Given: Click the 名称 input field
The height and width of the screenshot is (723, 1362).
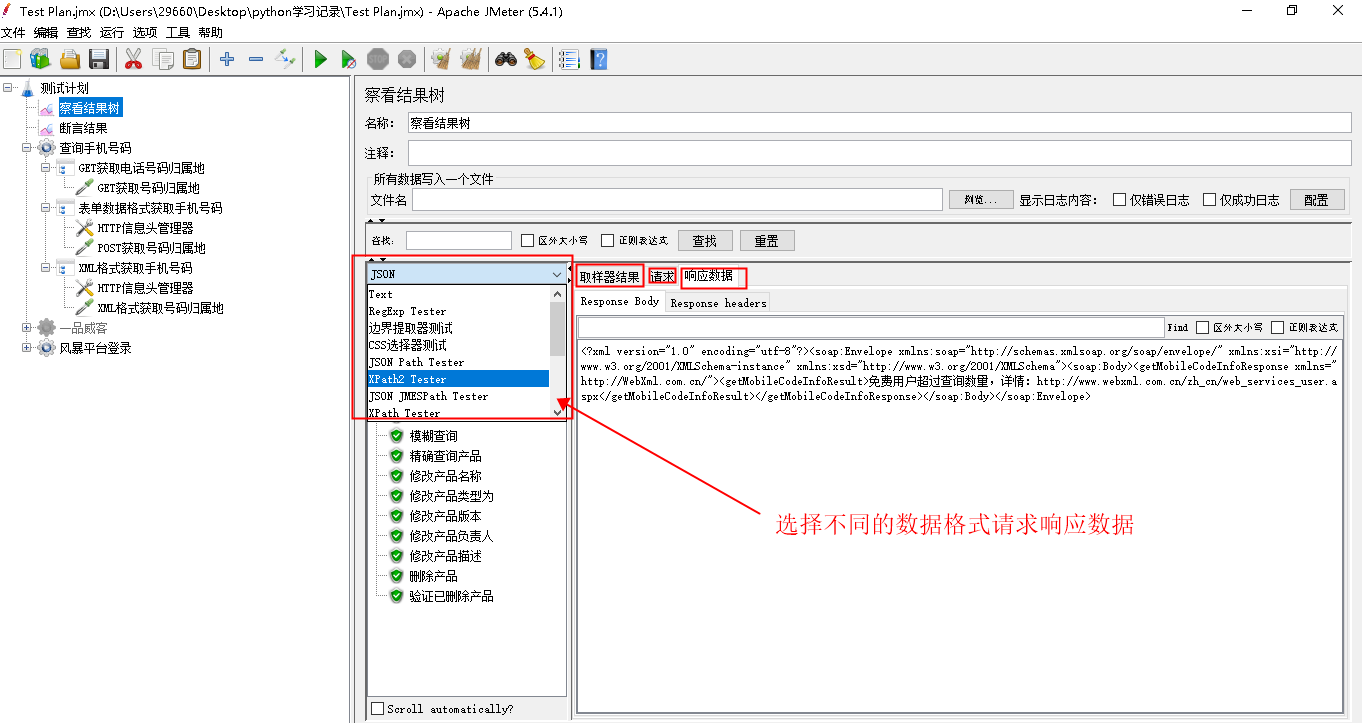Looking at the screenshot, I should coord(880,123).
